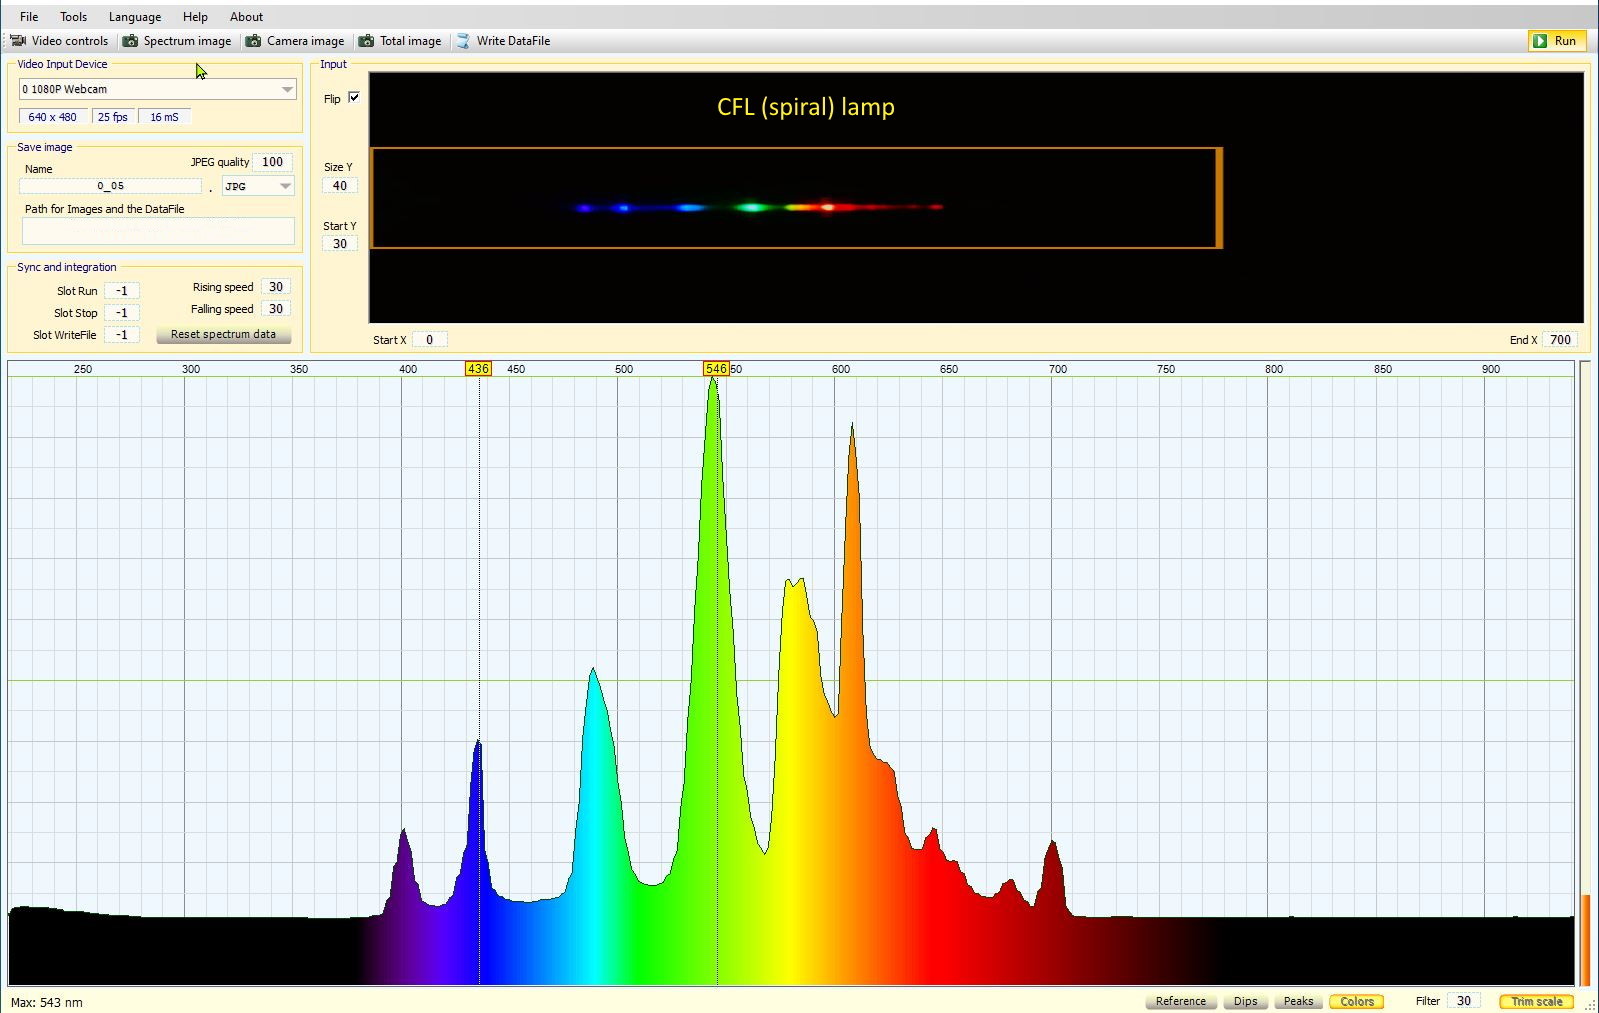
Task: Click the Reset spectrum data button
Action: (223, 335)
